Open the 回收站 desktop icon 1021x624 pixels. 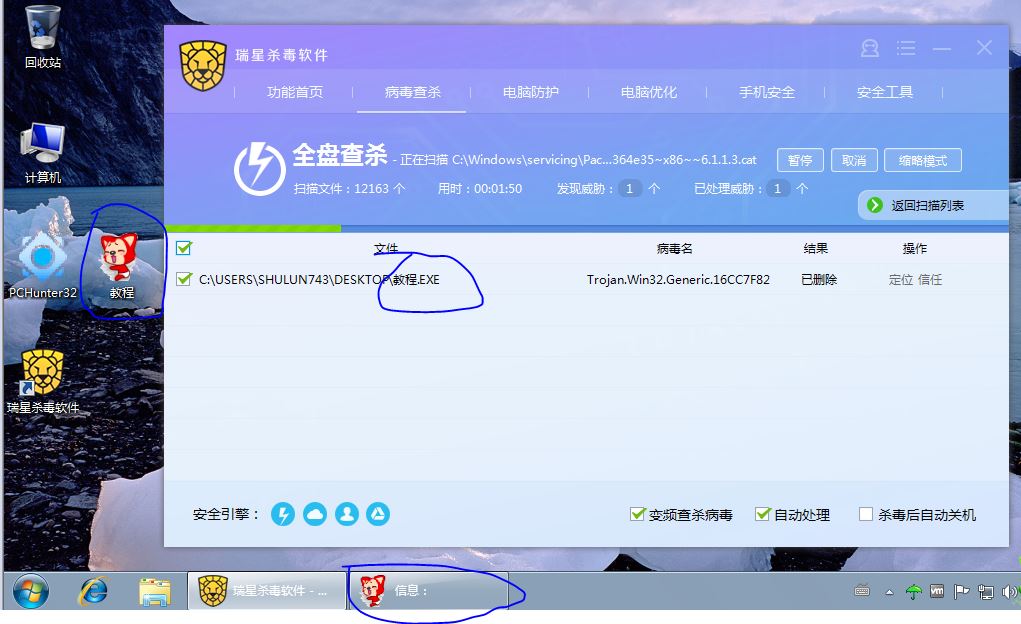(43, 36)
